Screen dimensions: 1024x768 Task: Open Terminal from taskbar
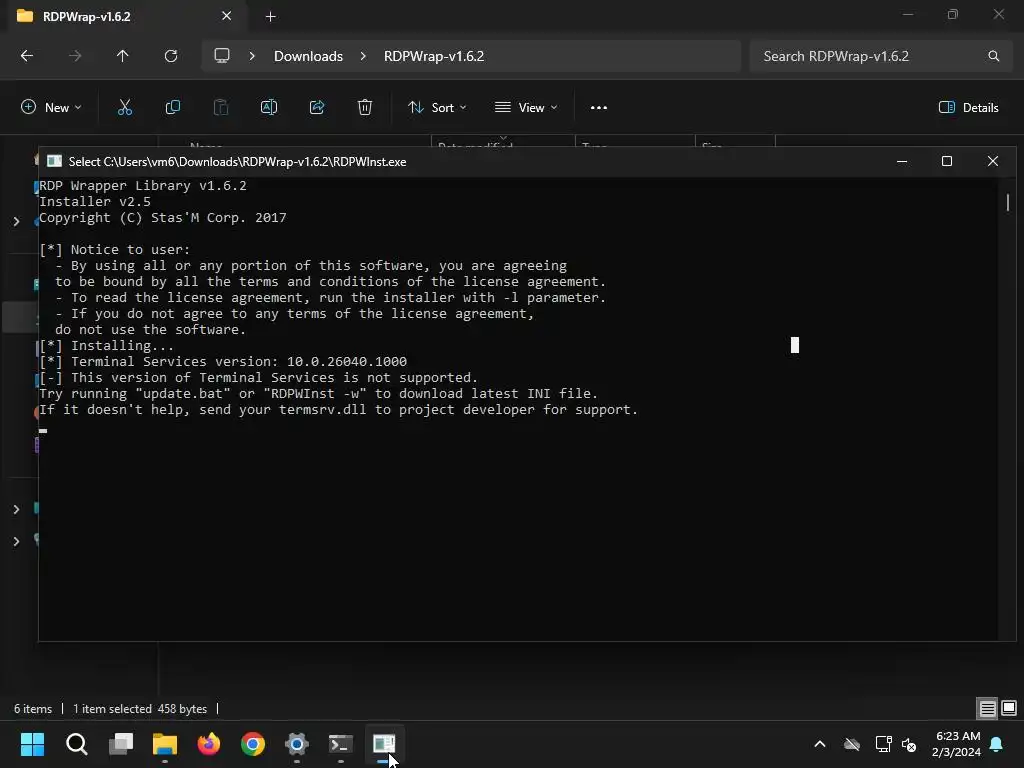pyautogui.click(x=340, y=744)
